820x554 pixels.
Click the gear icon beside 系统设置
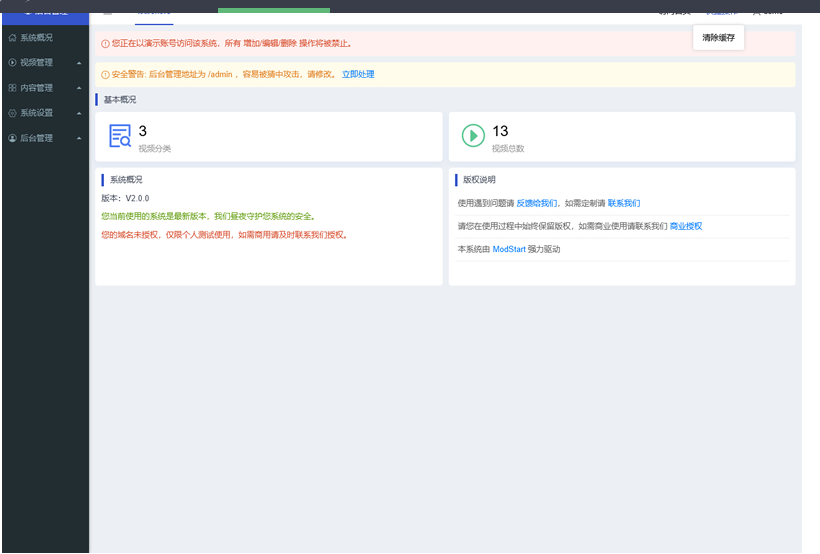click(x=12, y=113)
